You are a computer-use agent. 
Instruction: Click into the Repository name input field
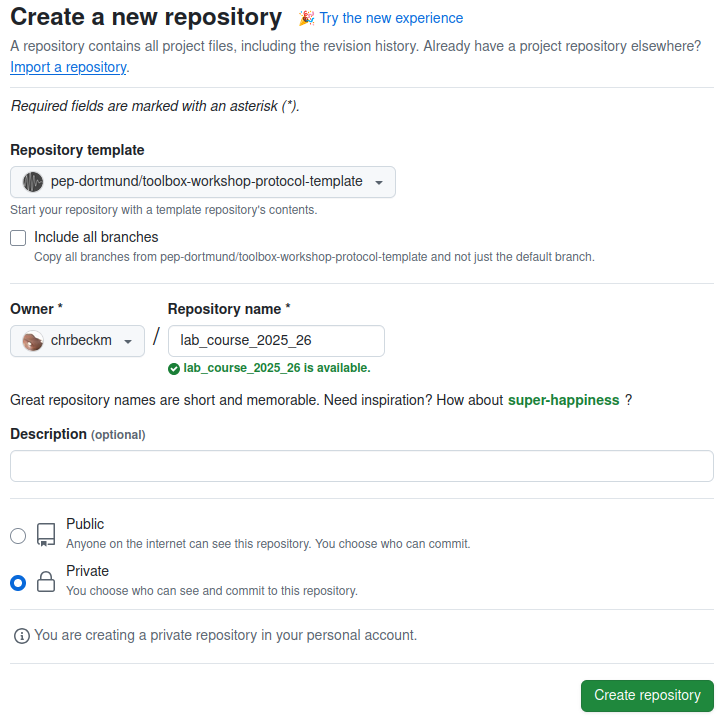276,341
